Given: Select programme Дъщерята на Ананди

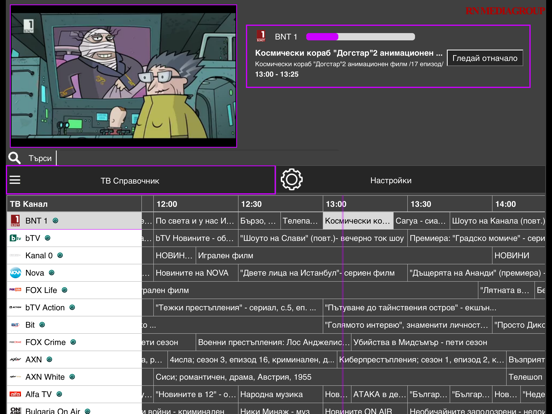Looking at the screenshot, I should click(476, 273).
